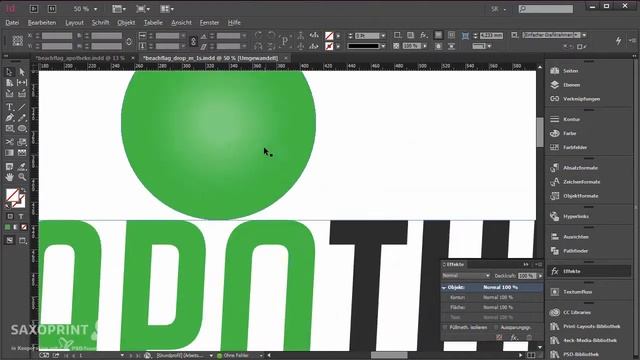Viewport: 640px width, 360px height.
Task: Open the Deckkraft opacity slider arrow
Action: [x=540, y=276]
